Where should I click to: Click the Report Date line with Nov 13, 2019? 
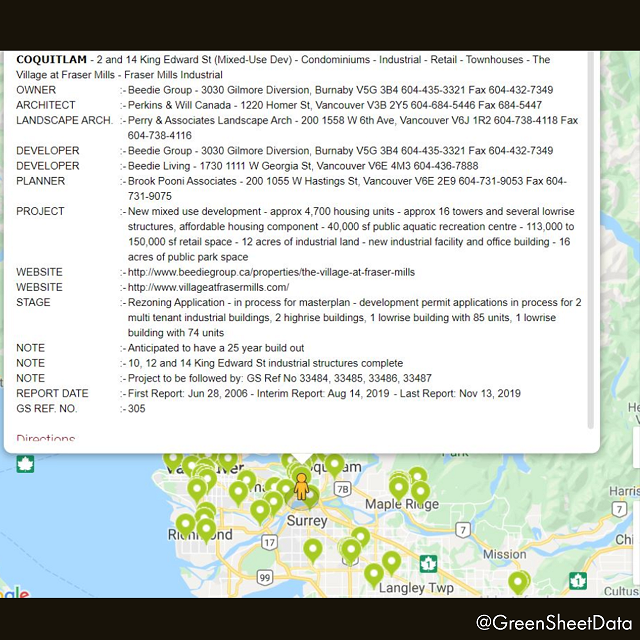pos(324,393)
